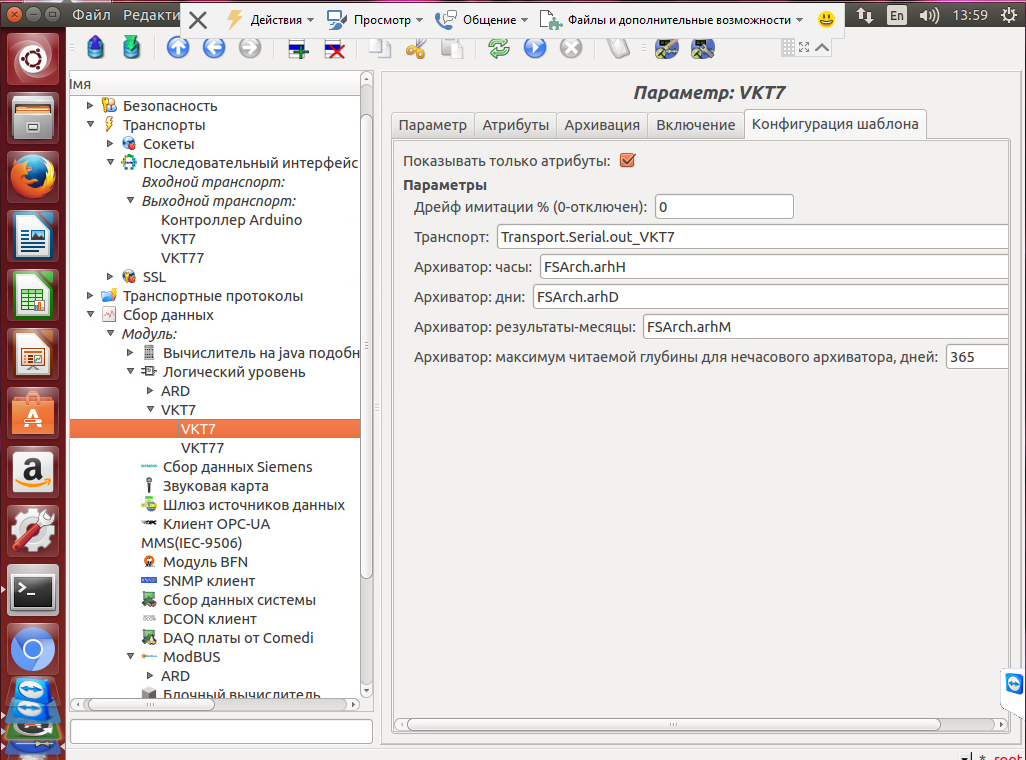Toggle the 'Показывать только атрибуты' checkbox
Screen dimensions: 1026x760
click(628, 160)
